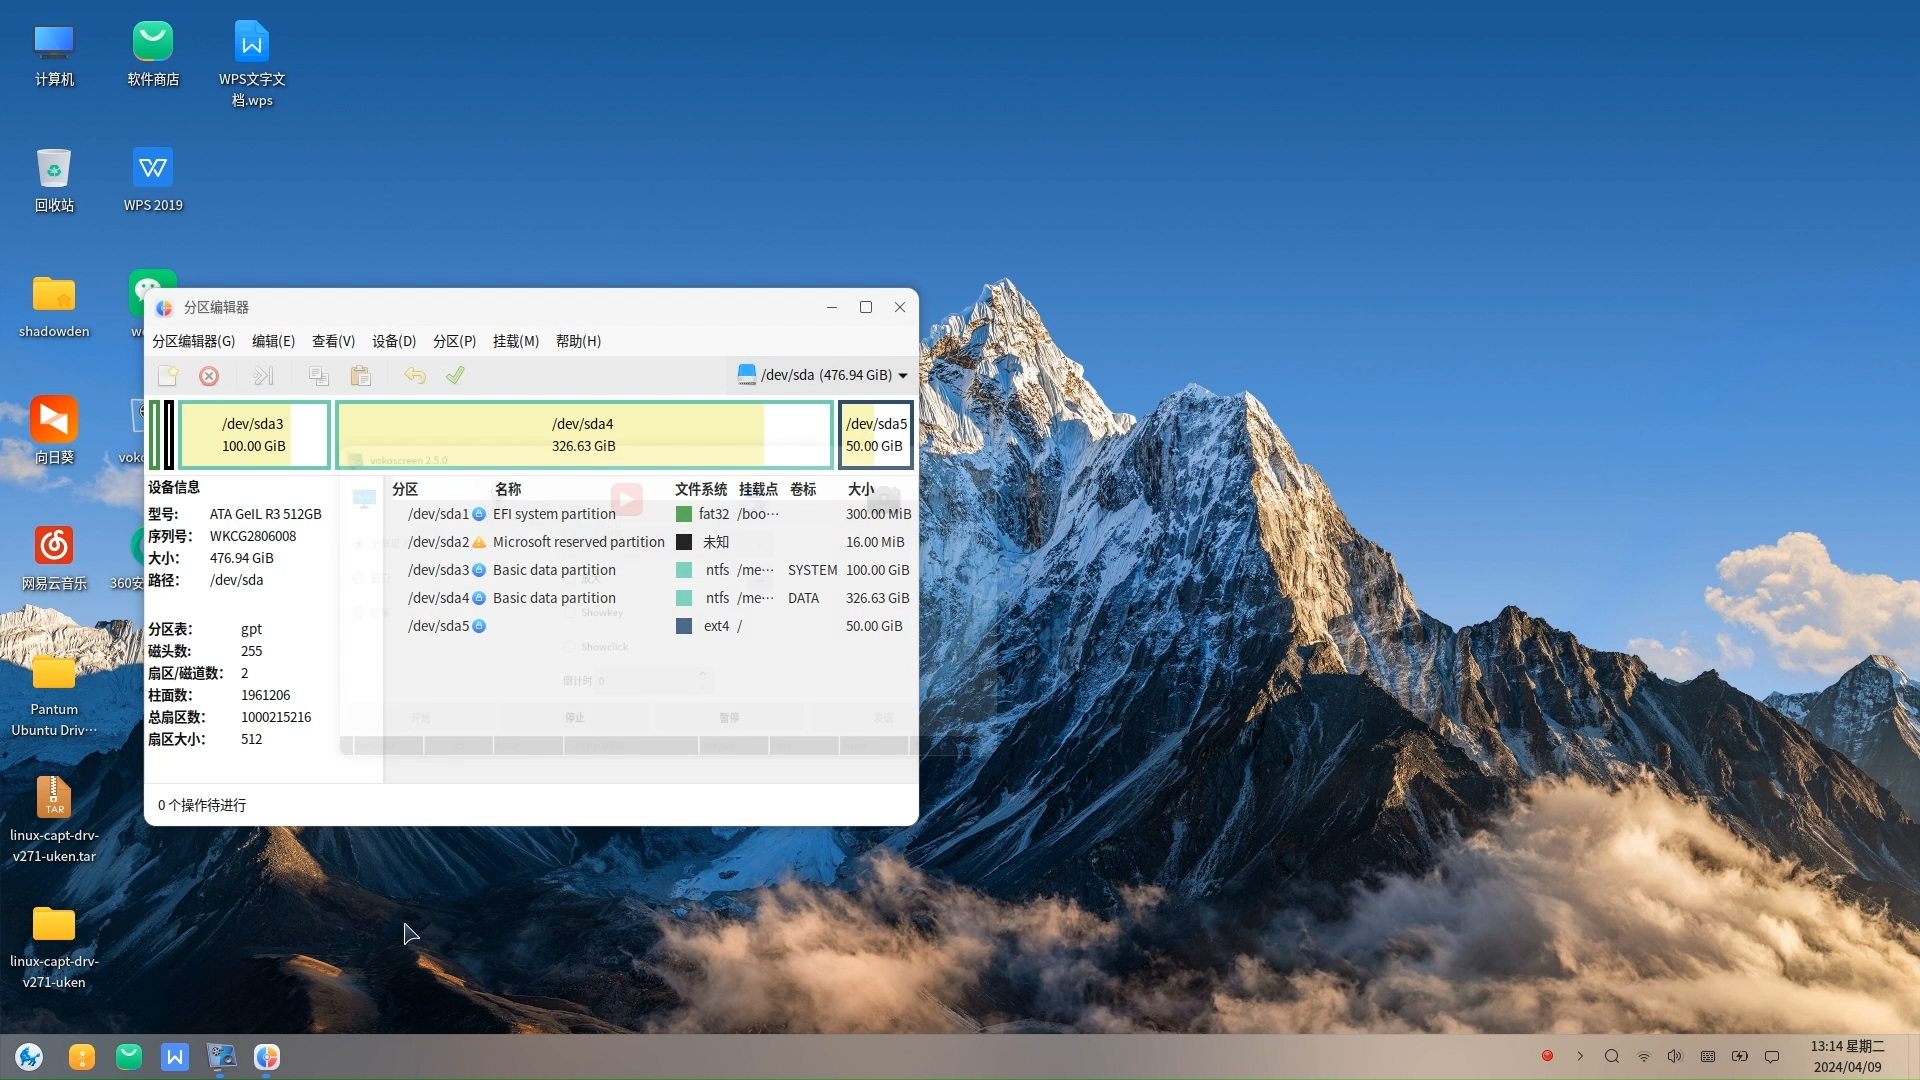The height and width of the screenshot is (1080, 1920).
Task: Select the /dev/sda5 block in the disk map
Action: pyautogui.click(x=875, y=435)
